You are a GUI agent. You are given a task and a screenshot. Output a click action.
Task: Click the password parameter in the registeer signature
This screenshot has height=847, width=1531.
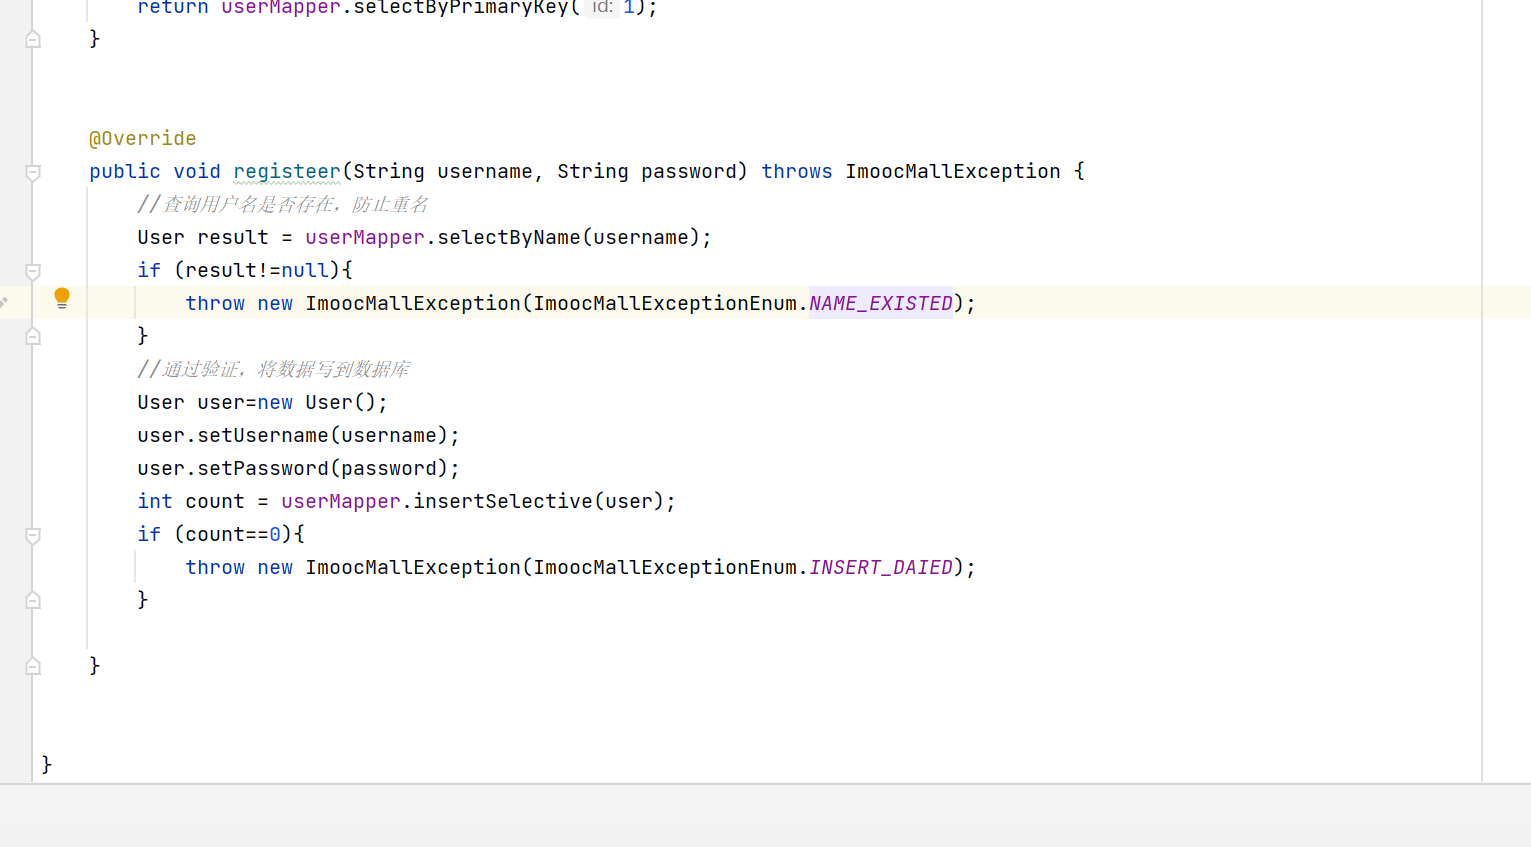click(689, 171)
